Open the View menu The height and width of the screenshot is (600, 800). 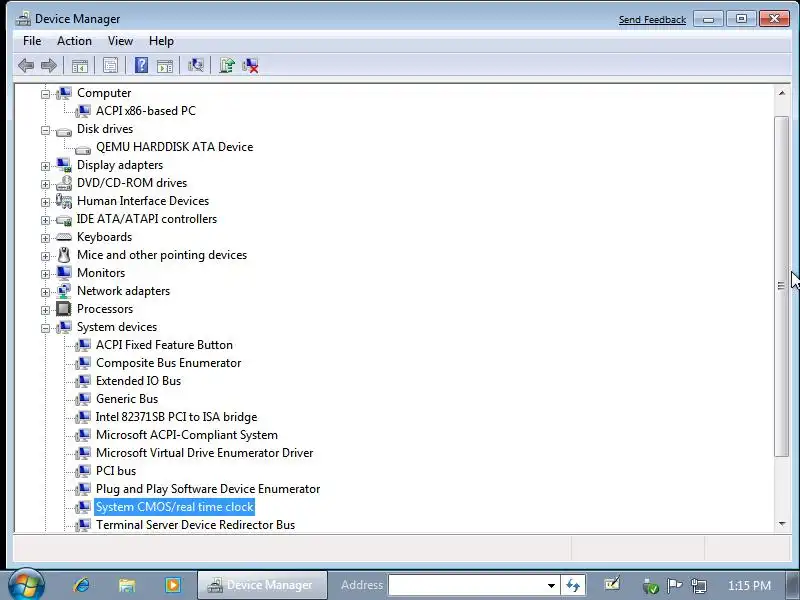coord(120,41)
